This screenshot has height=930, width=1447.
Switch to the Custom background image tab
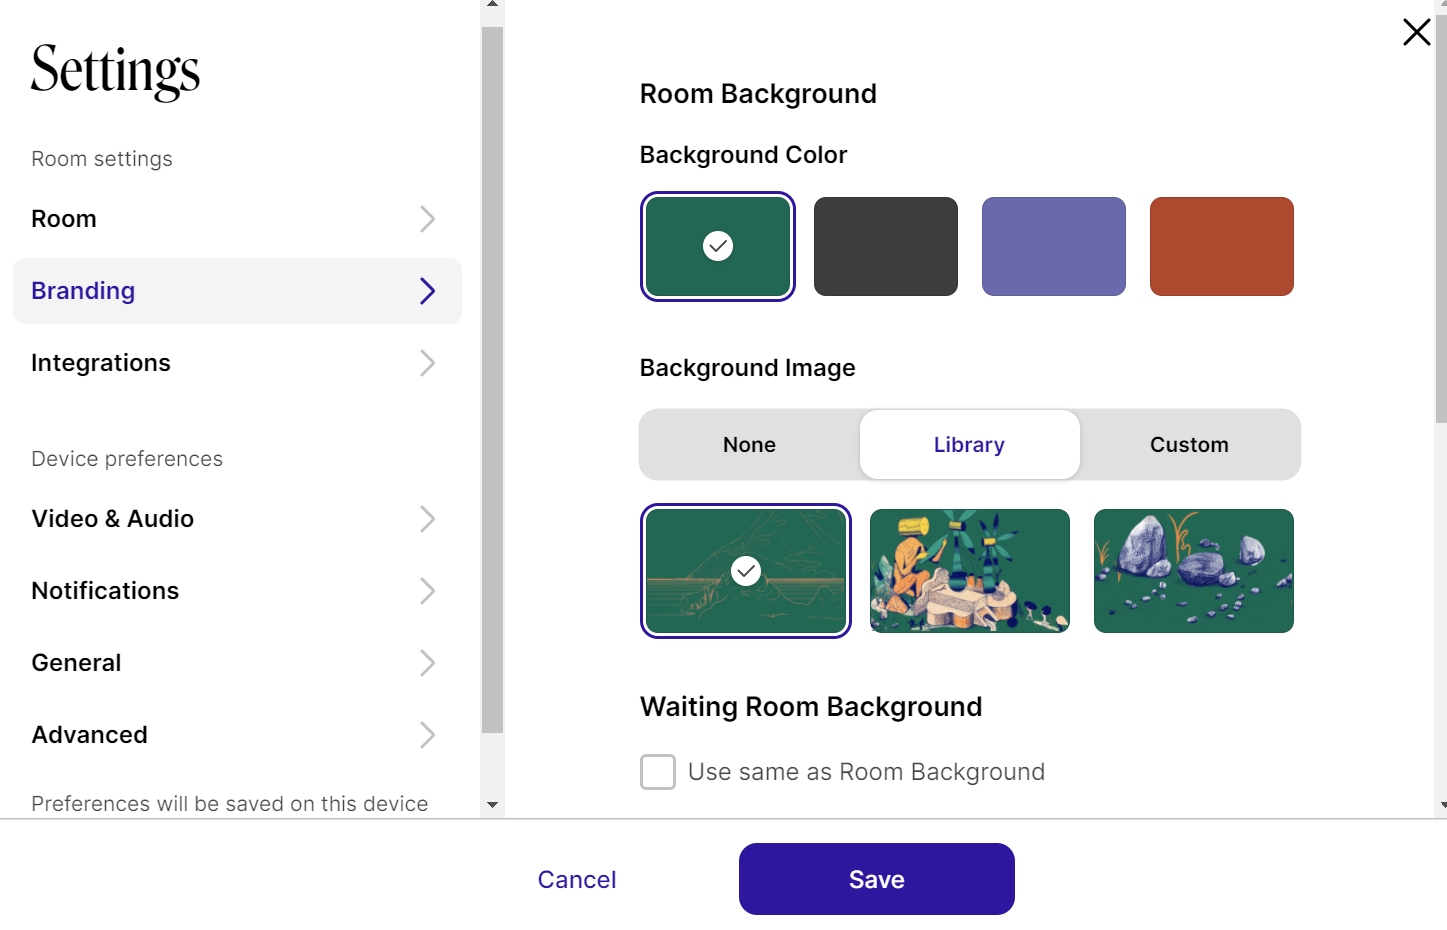1189,445
